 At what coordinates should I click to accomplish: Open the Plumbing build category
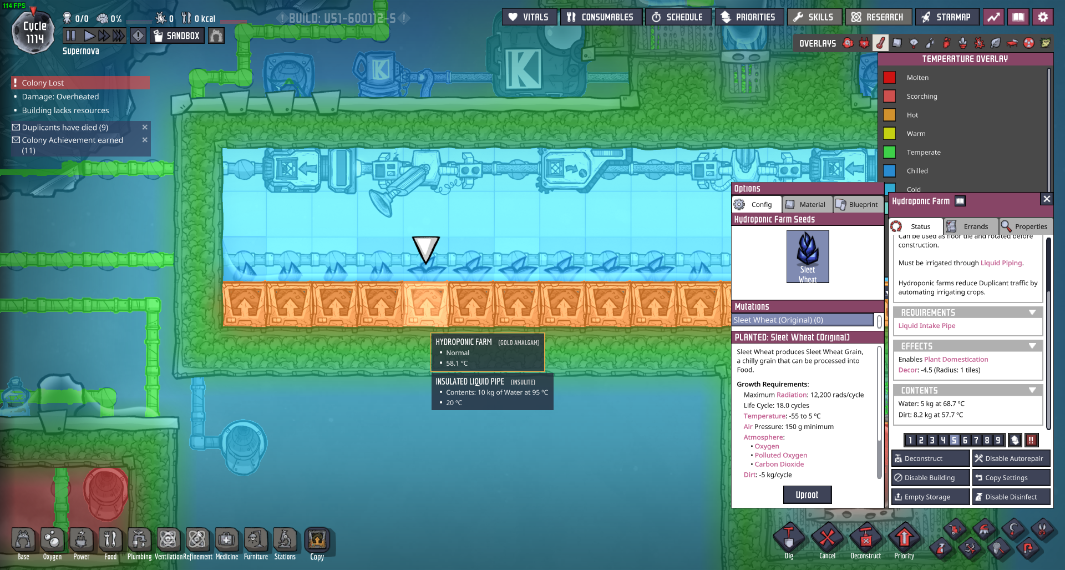tap(139, 540)
